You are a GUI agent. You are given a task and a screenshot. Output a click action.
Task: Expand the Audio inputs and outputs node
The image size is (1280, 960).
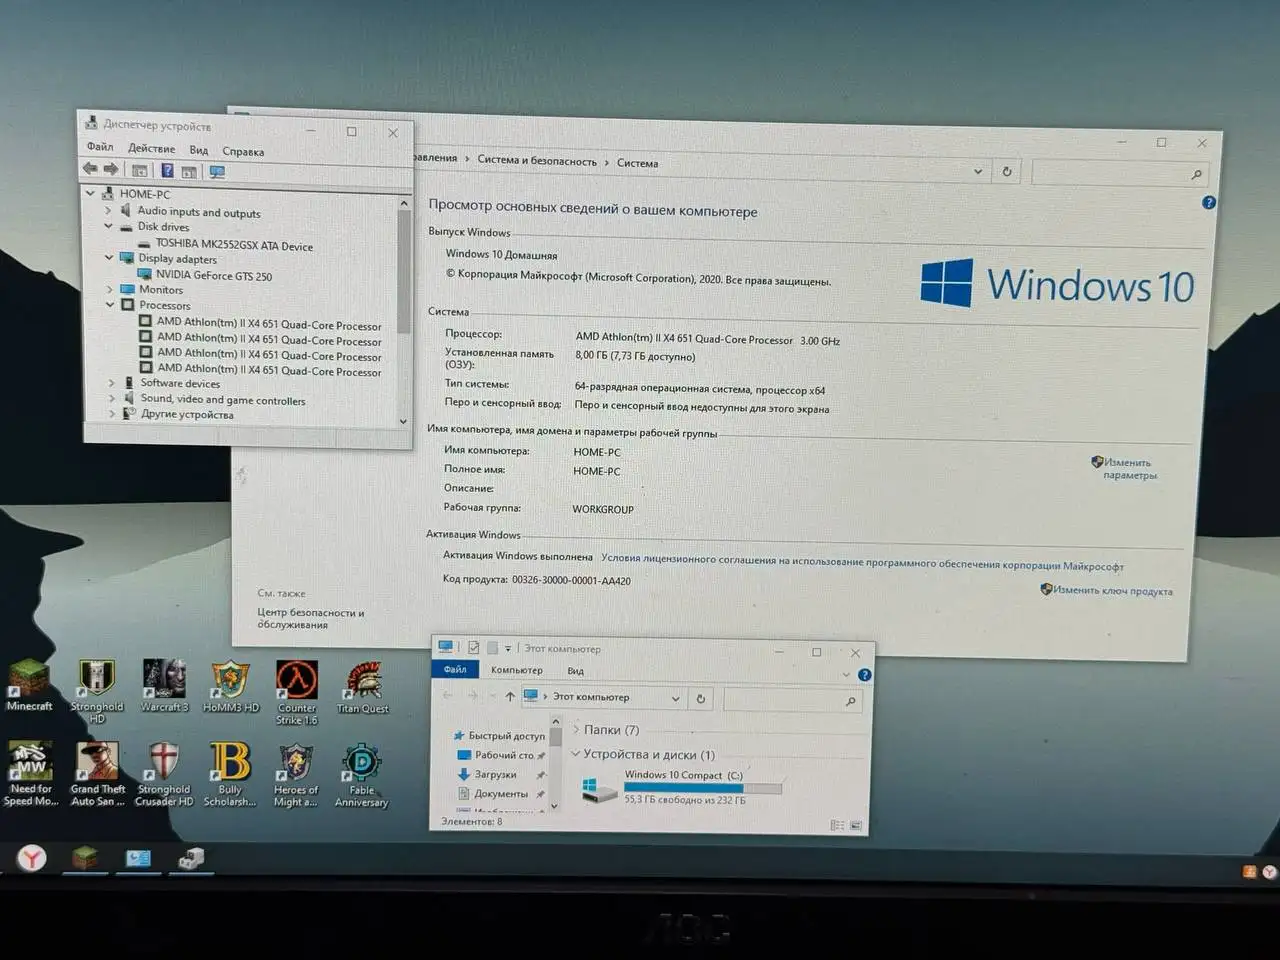tap(109, 211)
